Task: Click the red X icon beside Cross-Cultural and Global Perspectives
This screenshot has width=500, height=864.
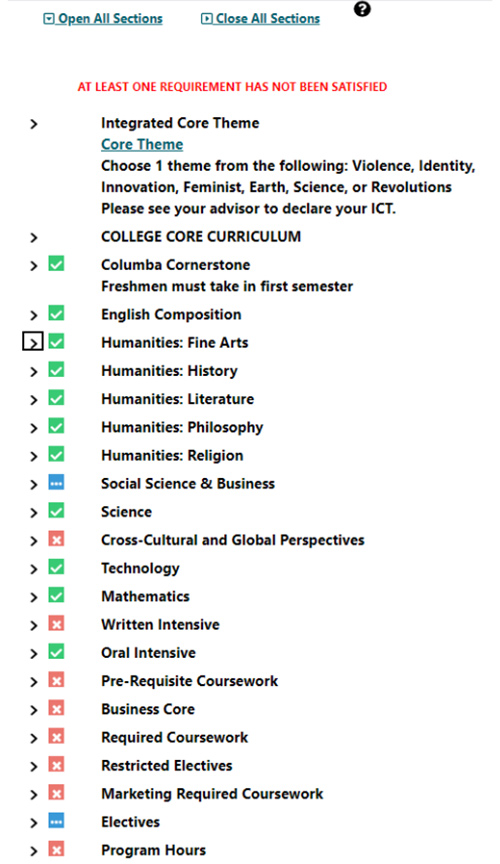Action: pyautogui.click(x=56, y=538)
